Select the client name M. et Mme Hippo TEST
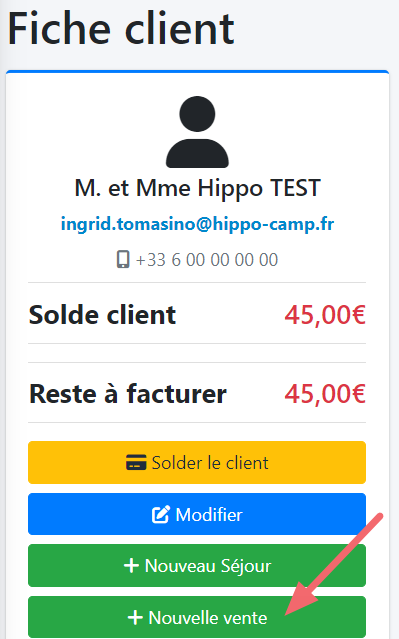This screenshot has height=639, width=399. [x=198, y=188]
